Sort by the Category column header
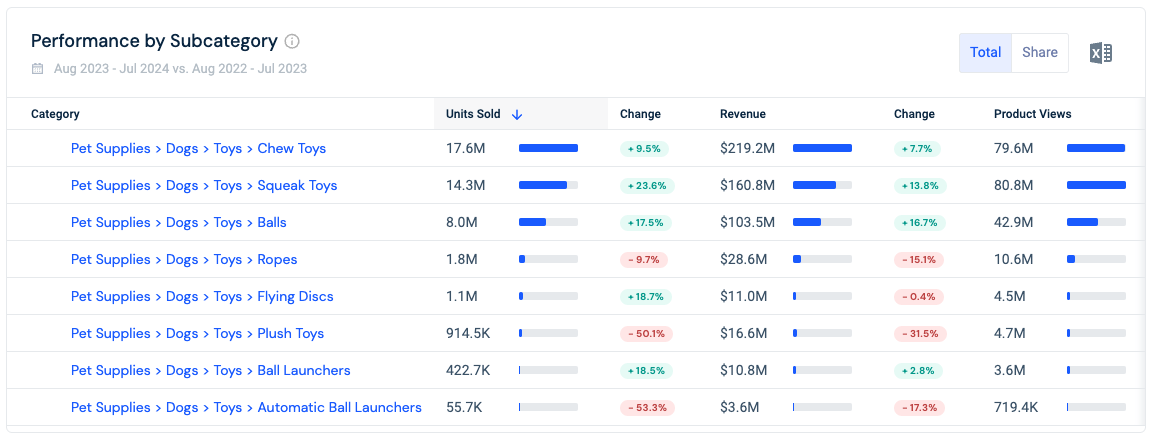The height and width of the screenshot is (439, 1154). 55,114
